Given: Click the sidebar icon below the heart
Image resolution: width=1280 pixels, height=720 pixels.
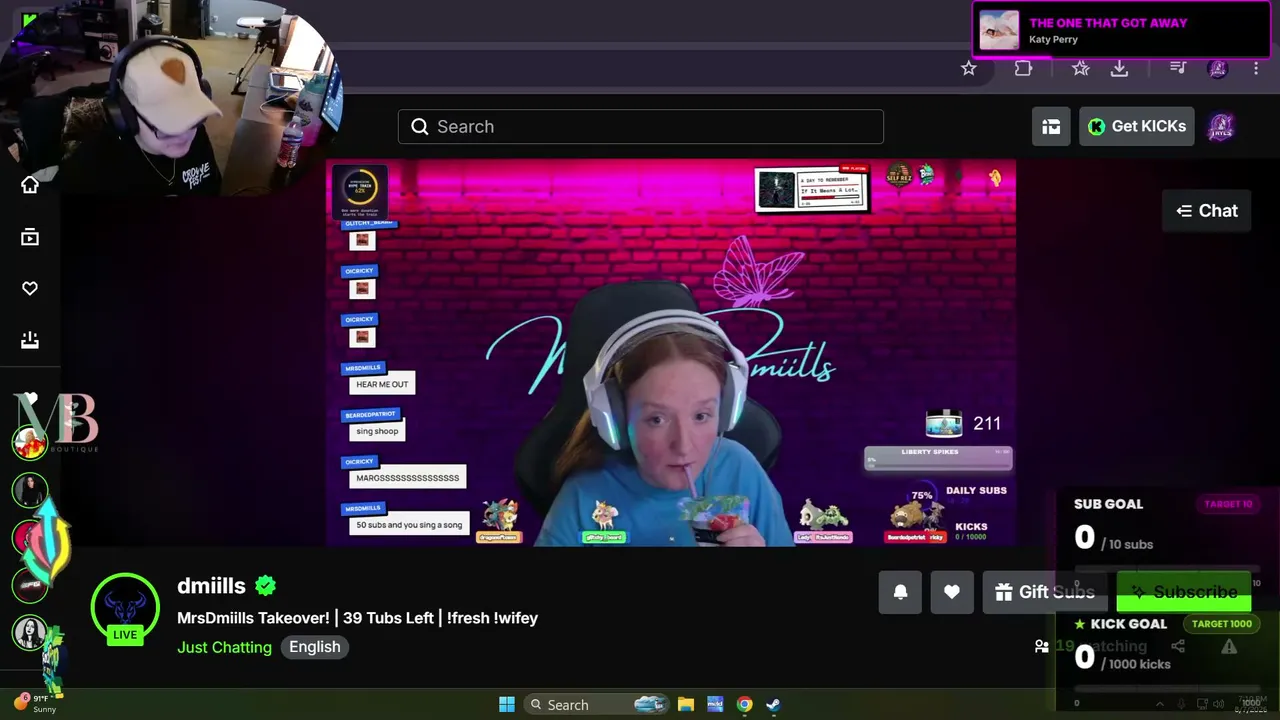Looking at the screenshot, I should pyautogui.click(x=30, y=341).
